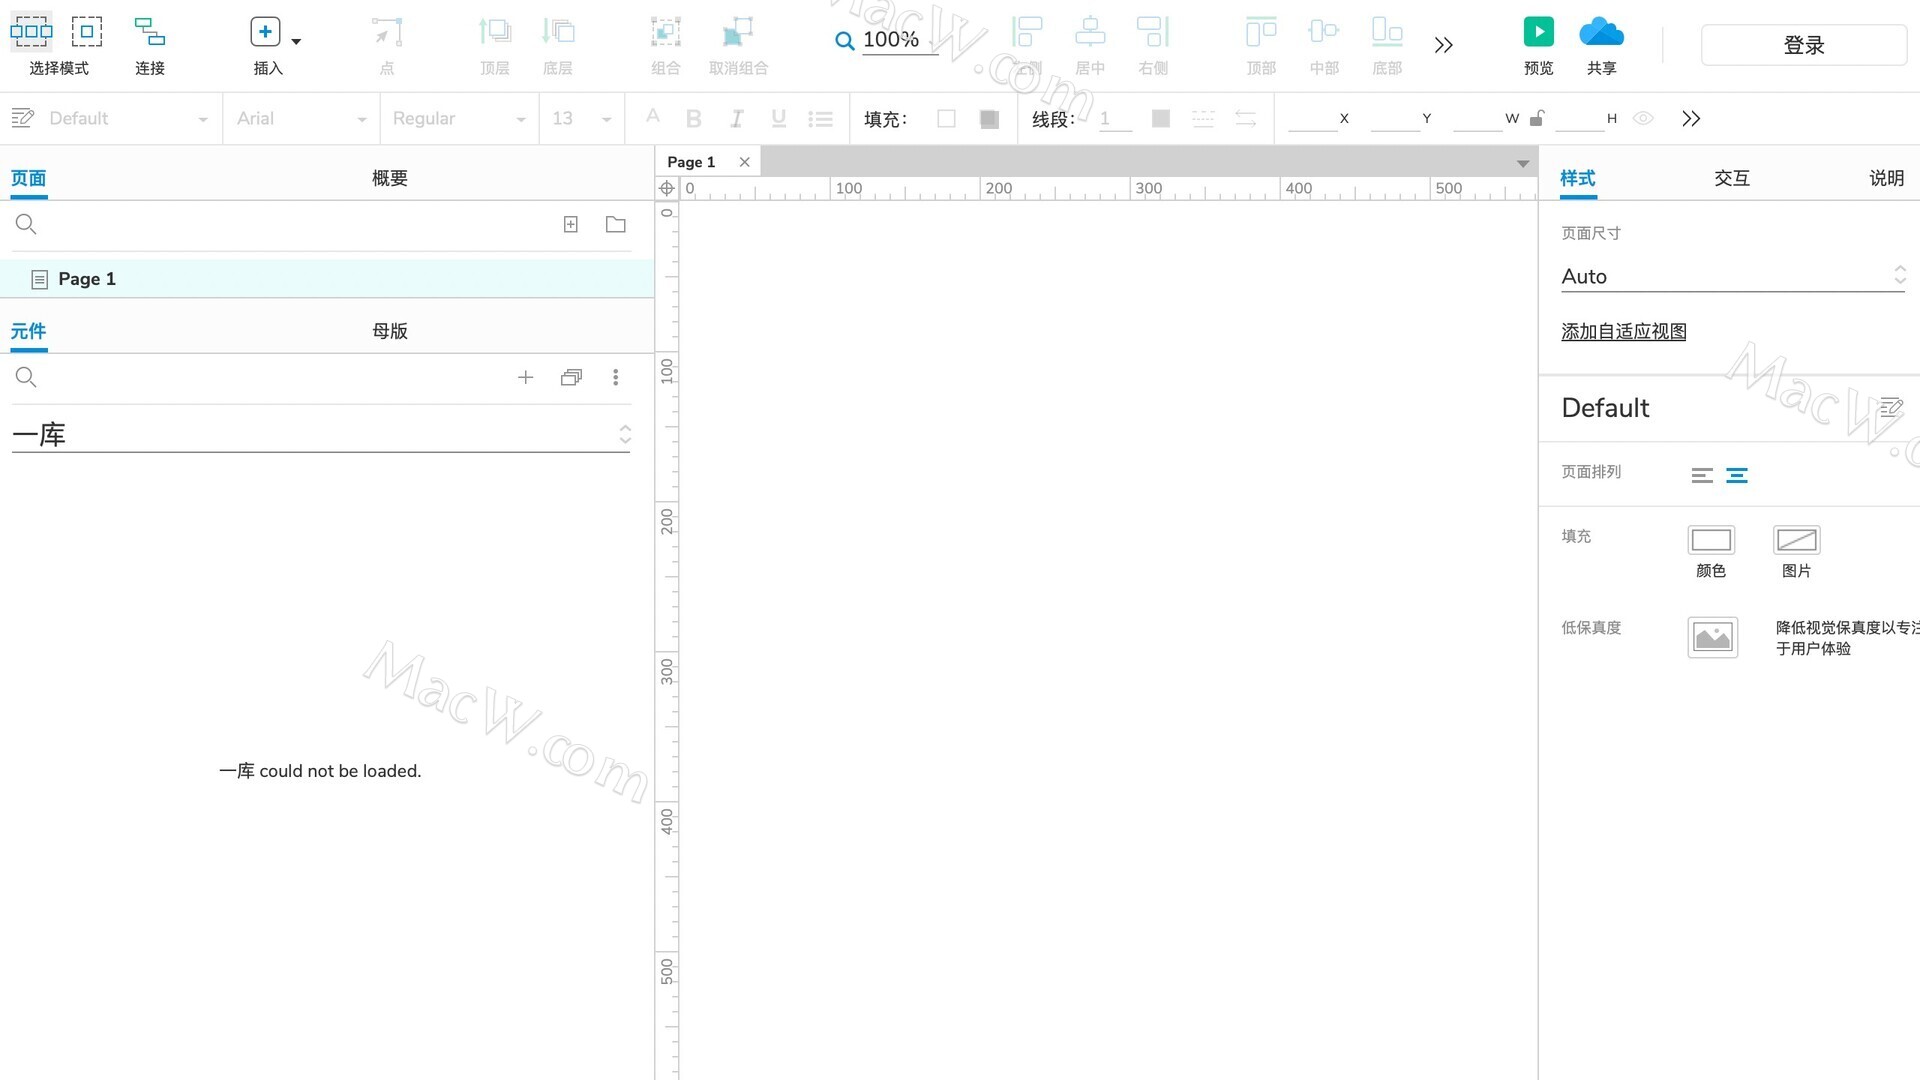Viewport: 1920px width, 1080px height.
Task: Click the 组合 group icon
Action: [x=666, y=32]
